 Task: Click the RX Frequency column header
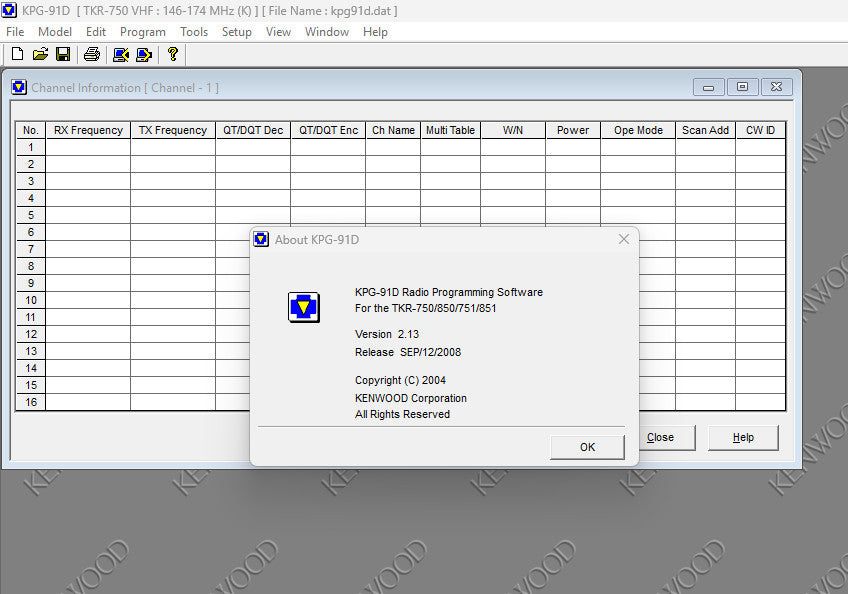pos(88,130)
